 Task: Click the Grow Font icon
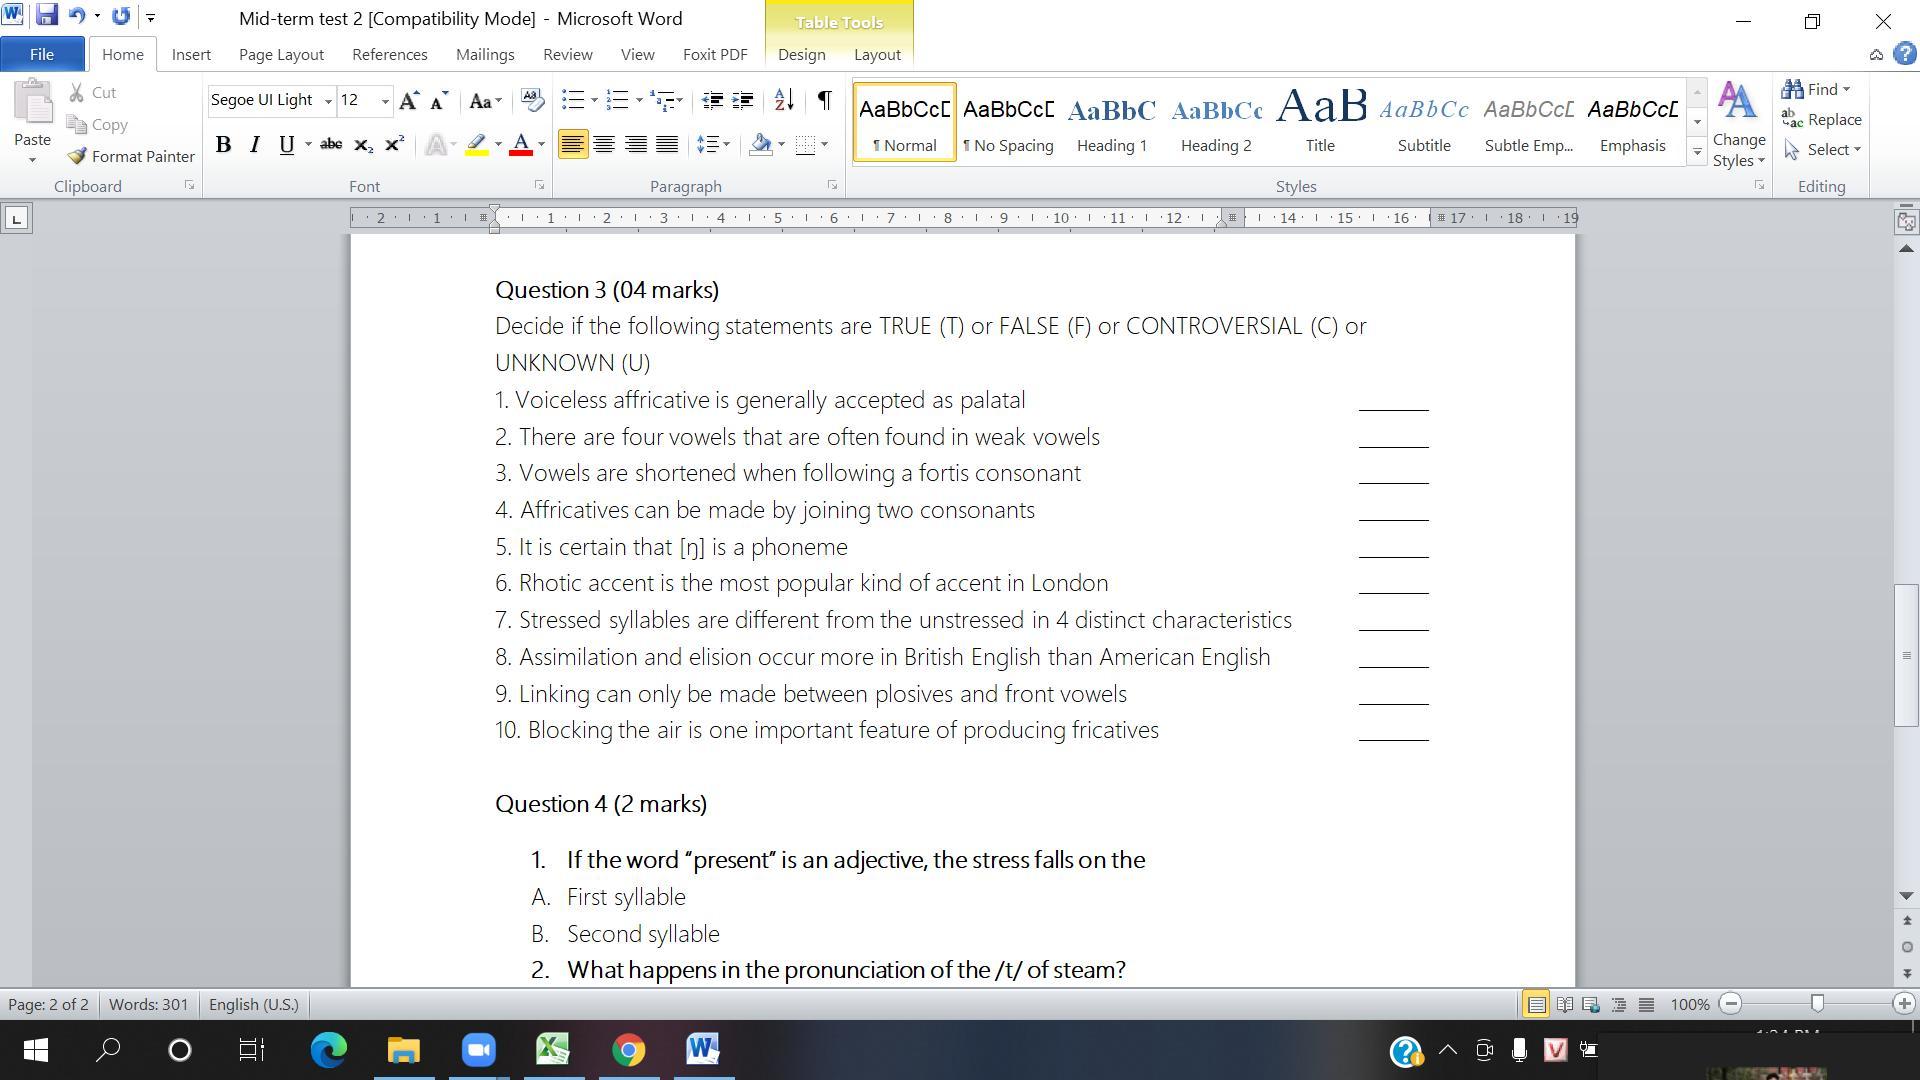(408, 100)
